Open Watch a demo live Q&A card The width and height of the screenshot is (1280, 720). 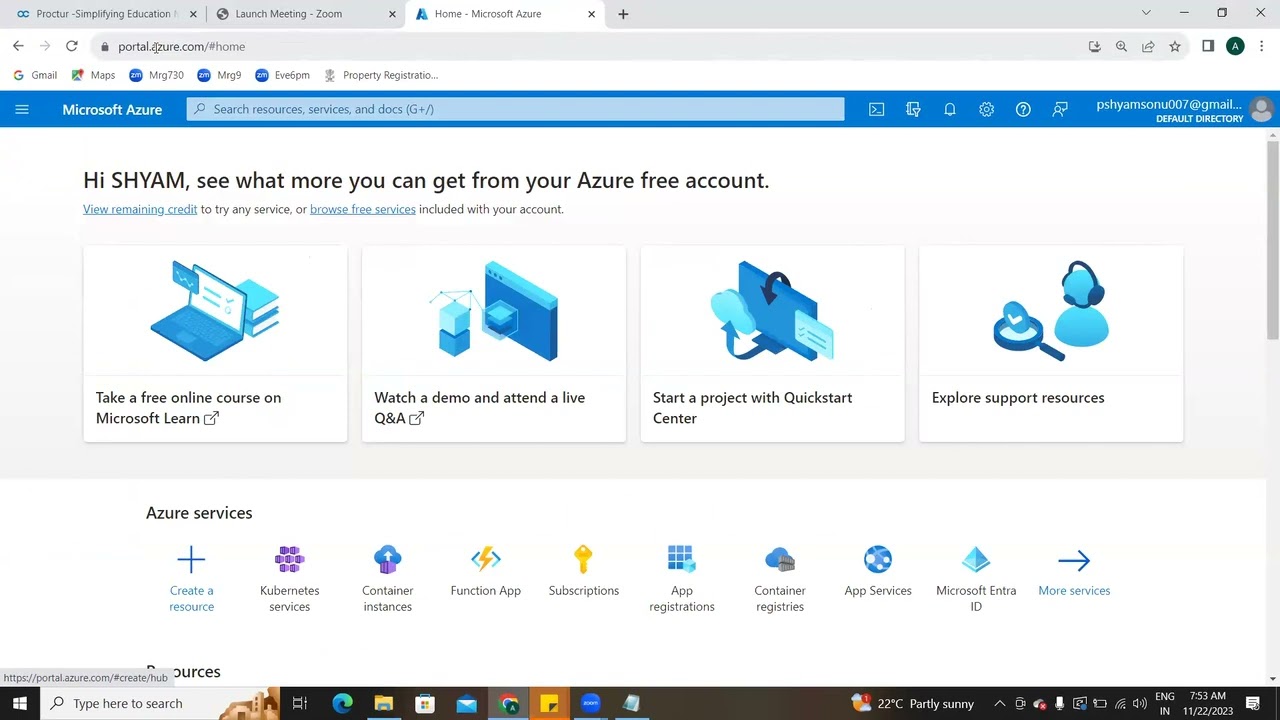click(x=494, y=343)
